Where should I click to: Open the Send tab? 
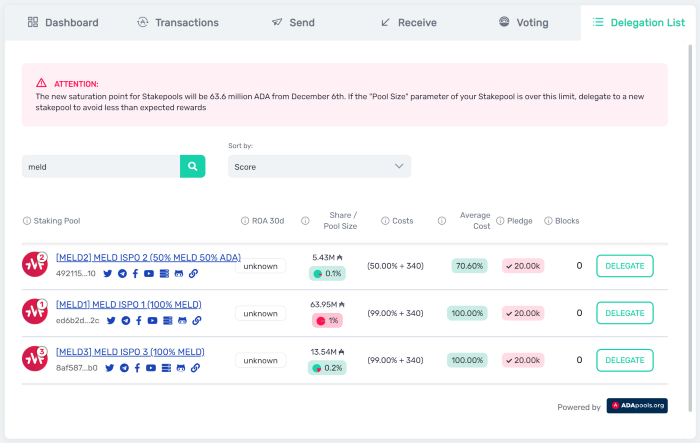pos(293,22)
